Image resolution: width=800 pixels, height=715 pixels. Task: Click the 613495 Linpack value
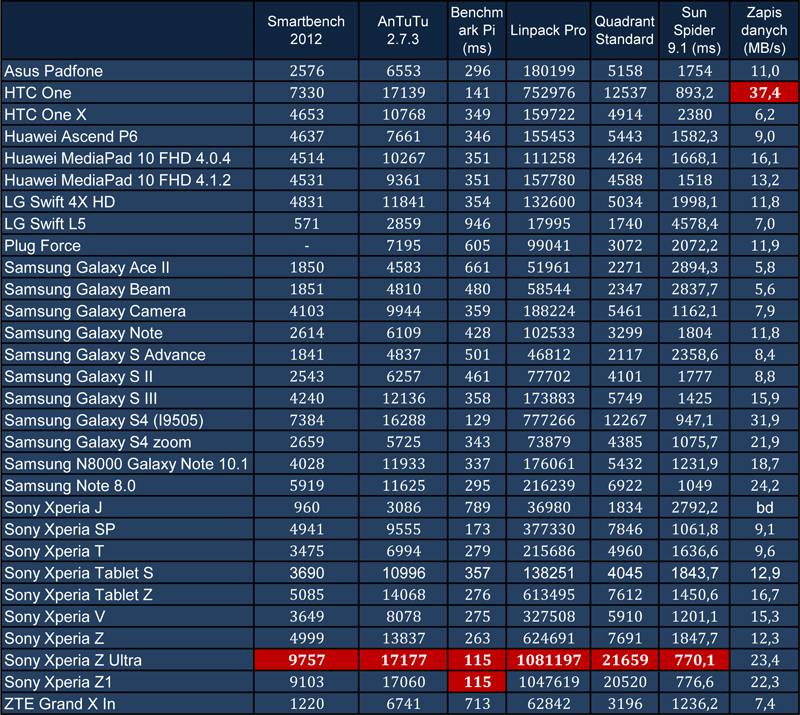[548, 595]
